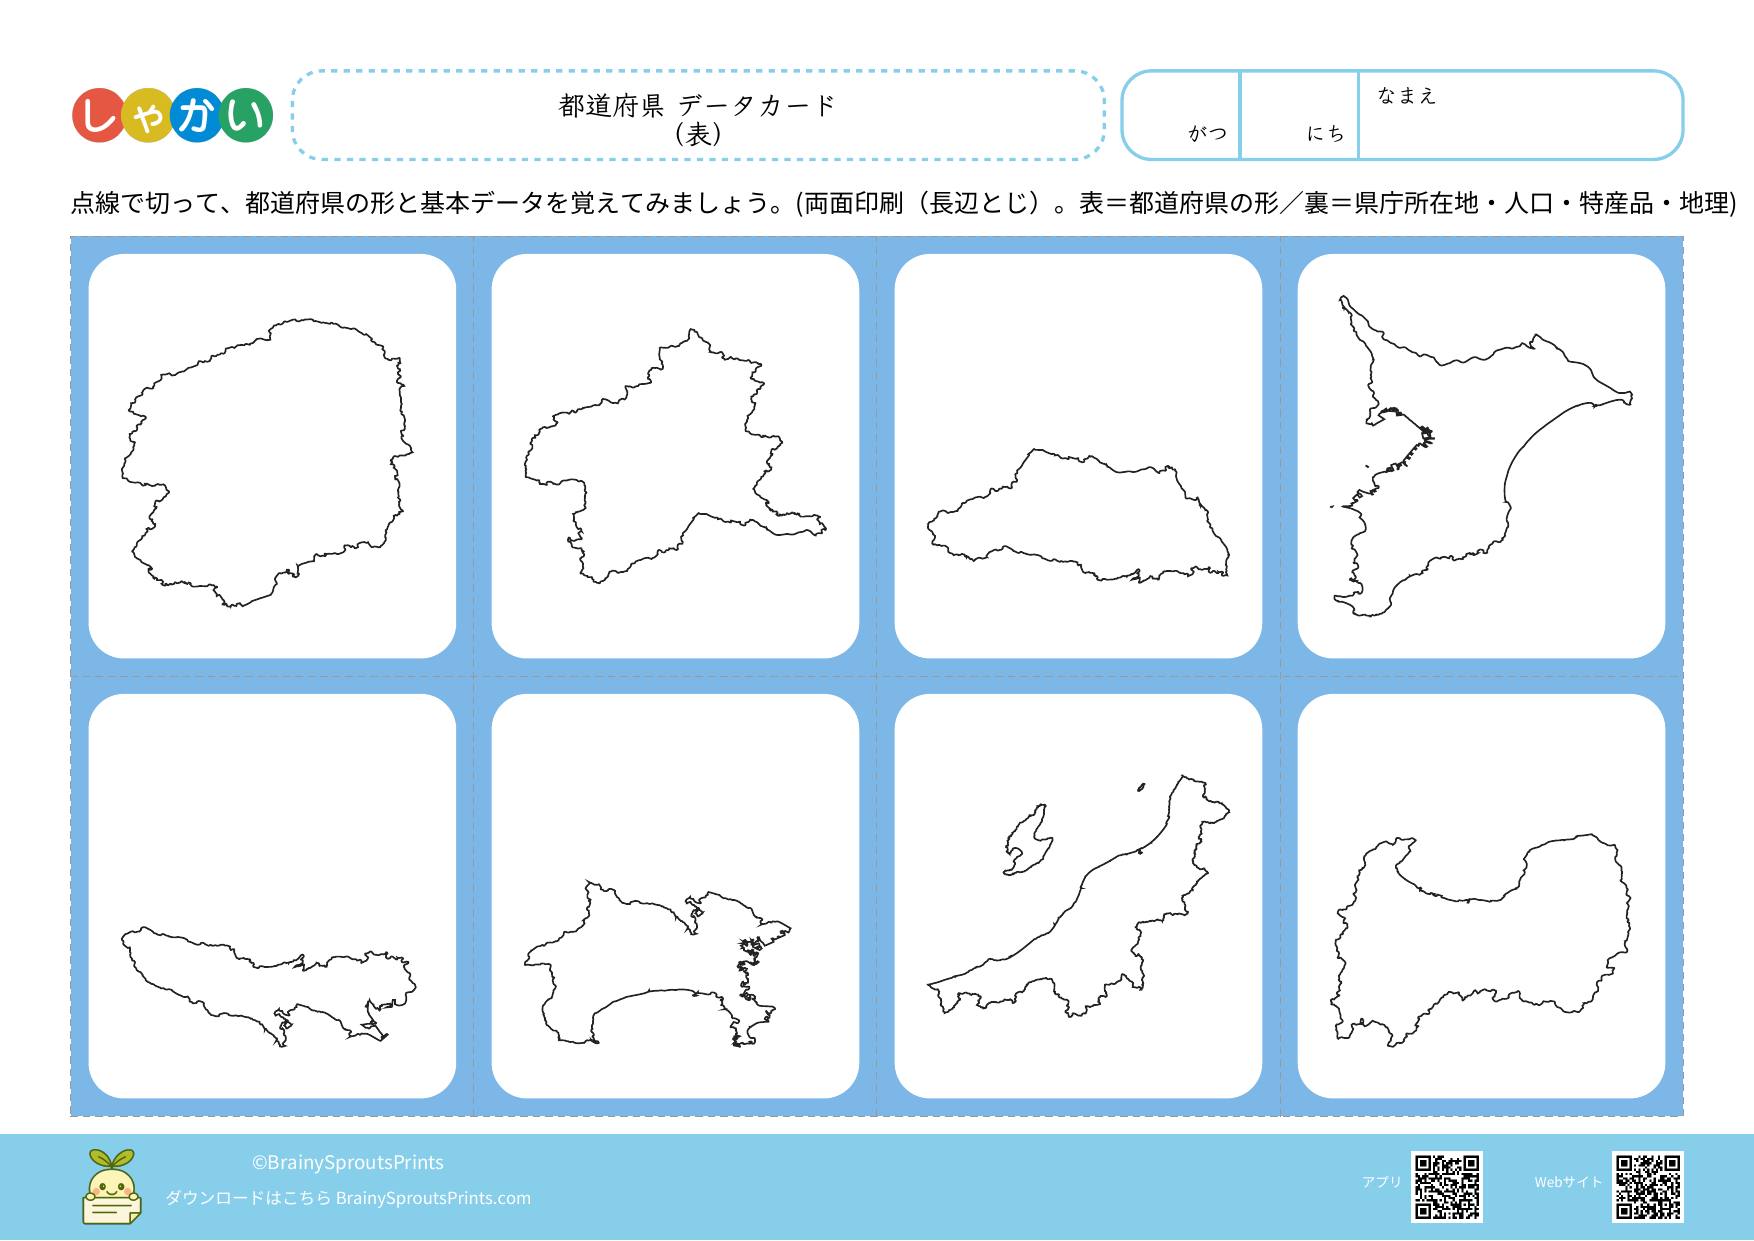1754x1241 pixels.
Task: Click the green い circle in logo
Action: pyautogui.click(x=246, y=116)
